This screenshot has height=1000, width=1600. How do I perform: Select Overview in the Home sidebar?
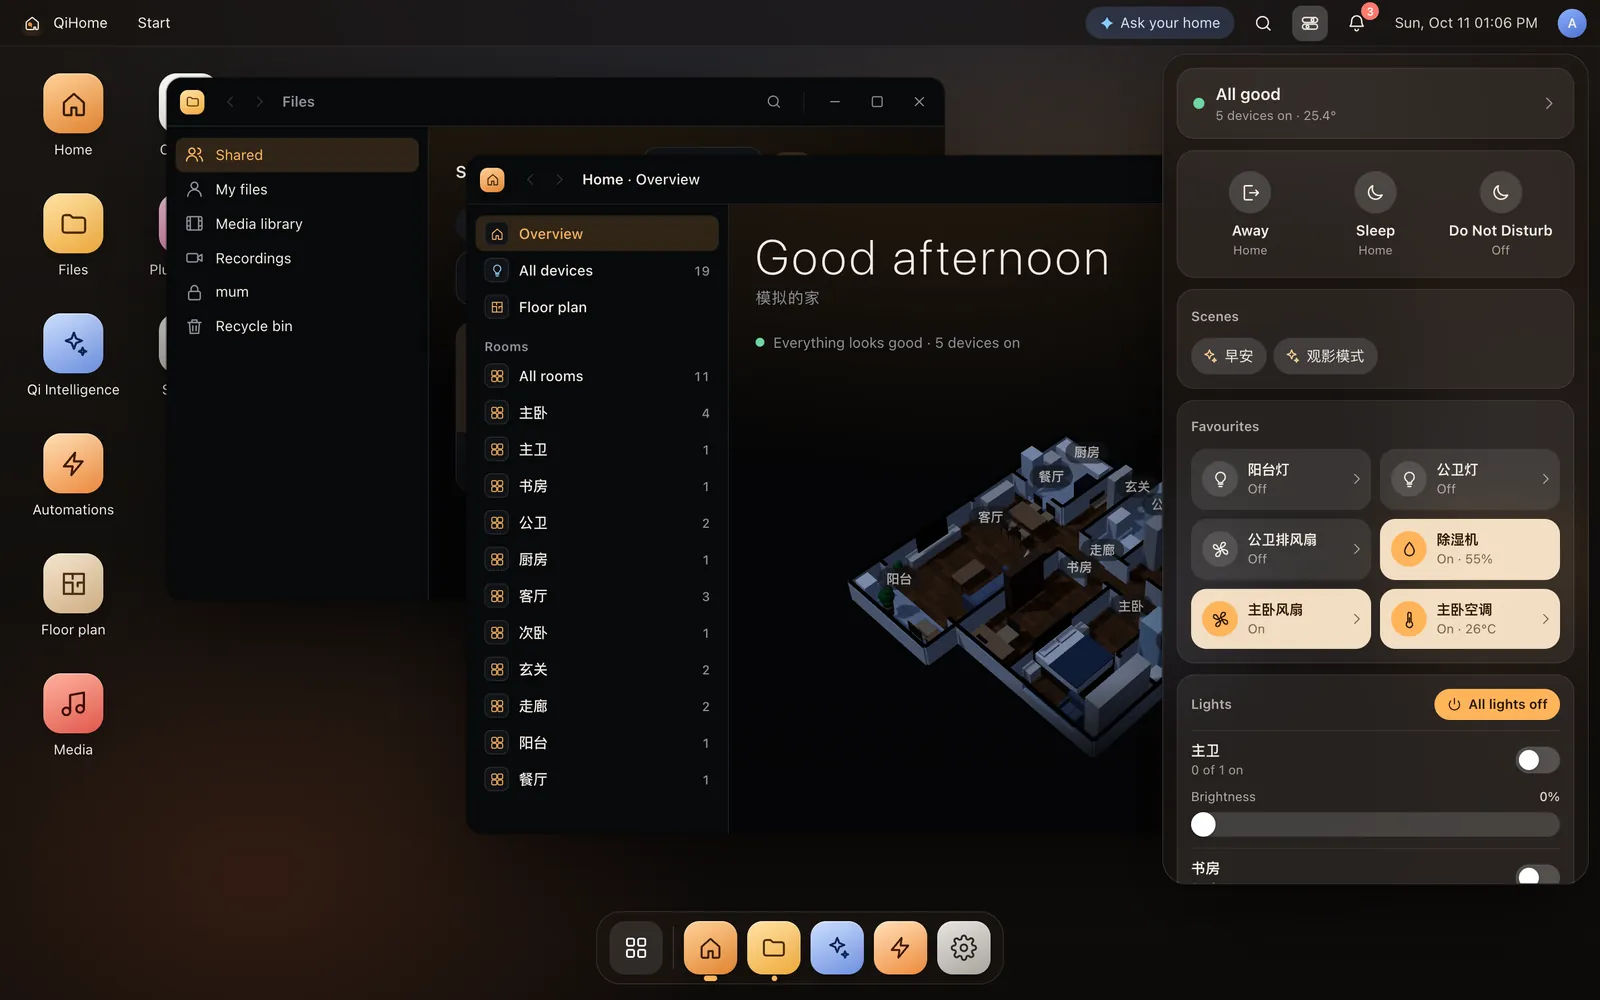point(597,234)
